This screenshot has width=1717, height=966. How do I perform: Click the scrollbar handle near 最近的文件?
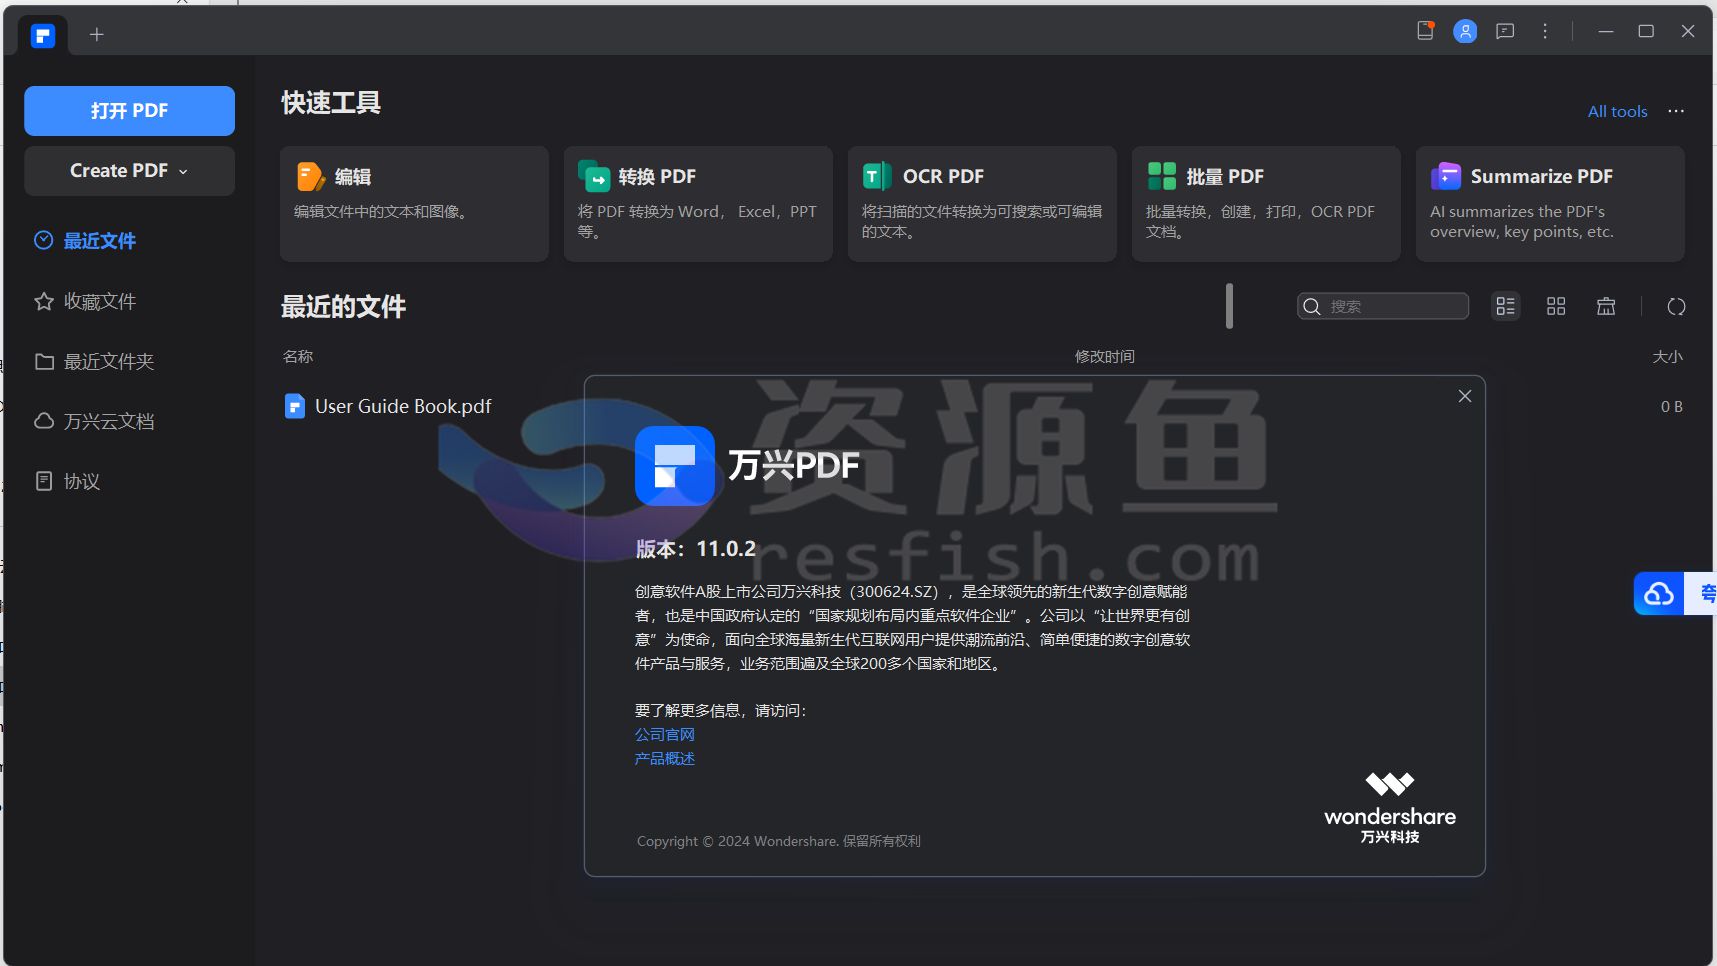tap(1229, 306)
